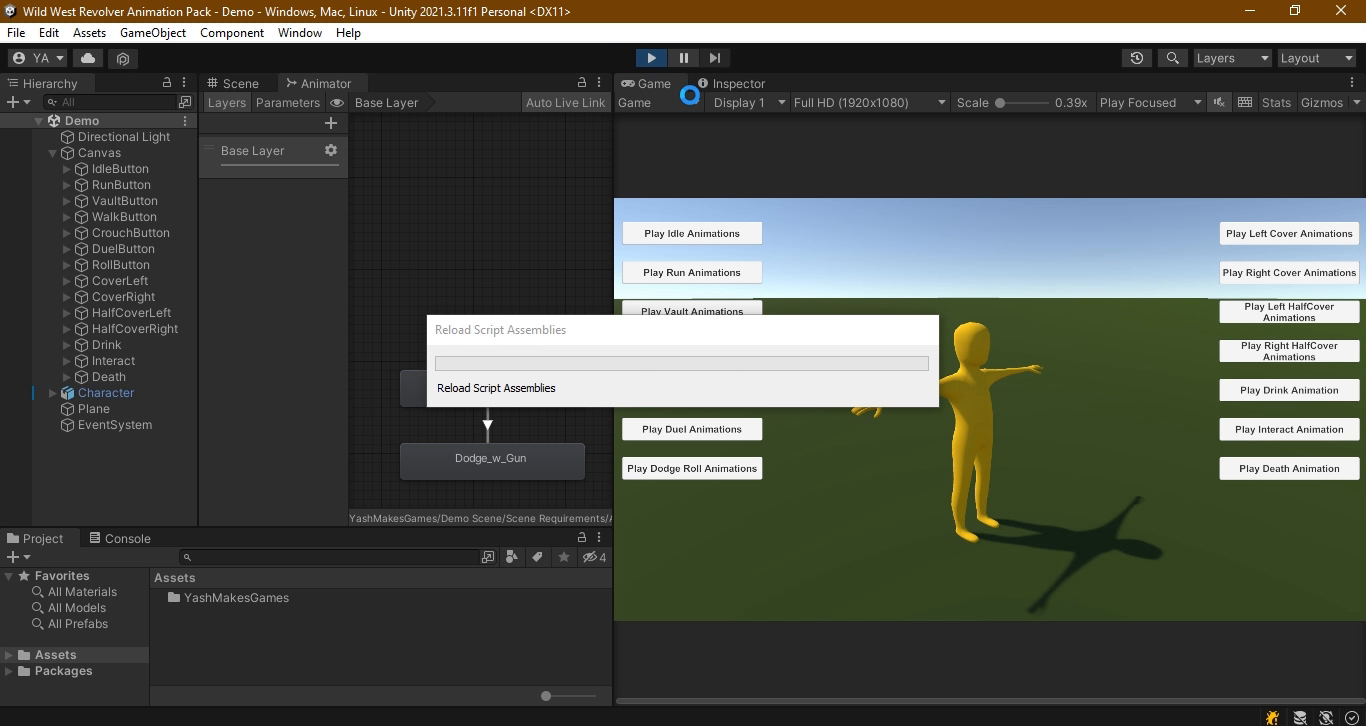Expand IdleButton in Hierarchy

coord(67,169)
